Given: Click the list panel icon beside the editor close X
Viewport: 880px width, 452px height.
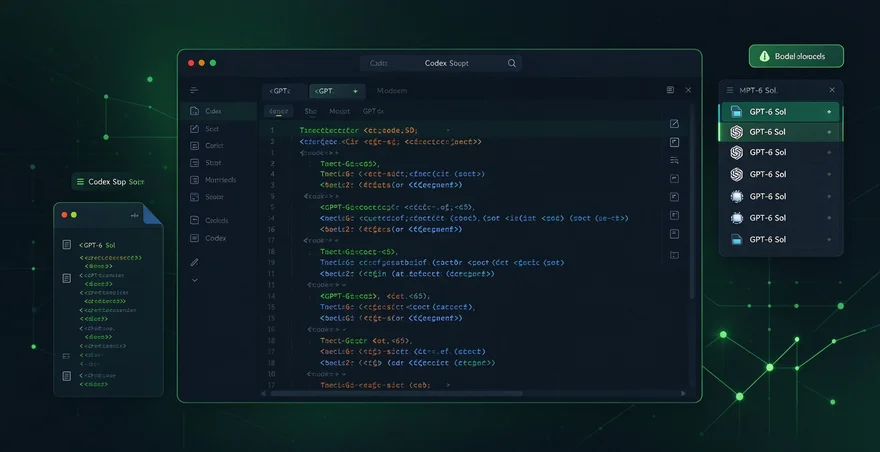Looking at the screenshot, I should click(x=670, y=90).
